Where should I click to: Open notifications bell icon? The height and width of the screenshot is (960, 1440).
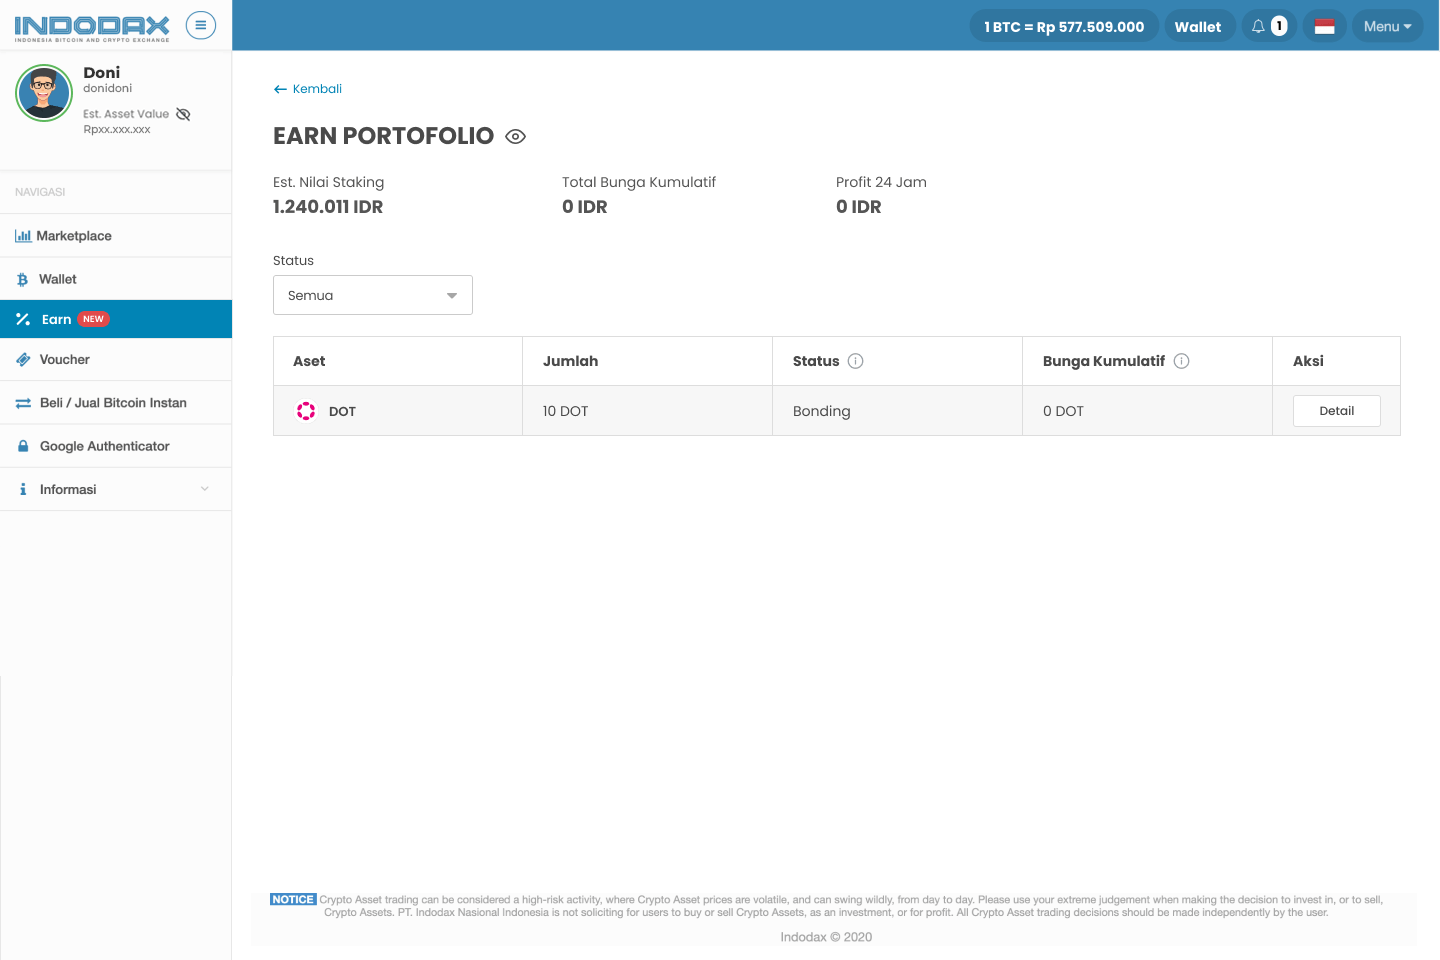(1259, 26)
